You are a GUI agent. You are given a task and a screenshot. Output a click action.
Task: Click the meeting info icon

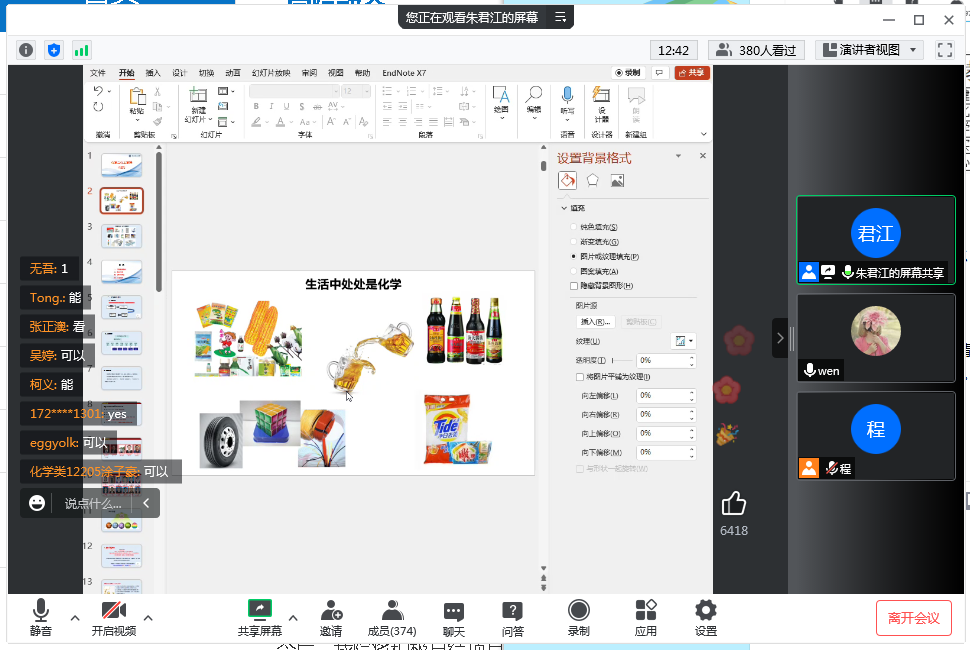[26, 50]
